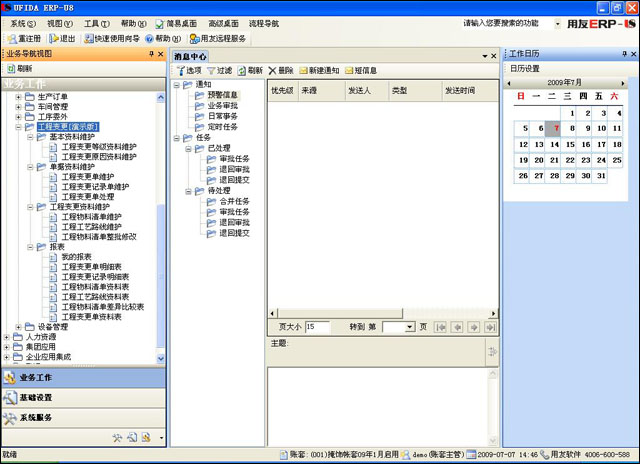Click the expand icon beside the 主题 field
This screenshot has height=464, width=640.
coord(493,351)
